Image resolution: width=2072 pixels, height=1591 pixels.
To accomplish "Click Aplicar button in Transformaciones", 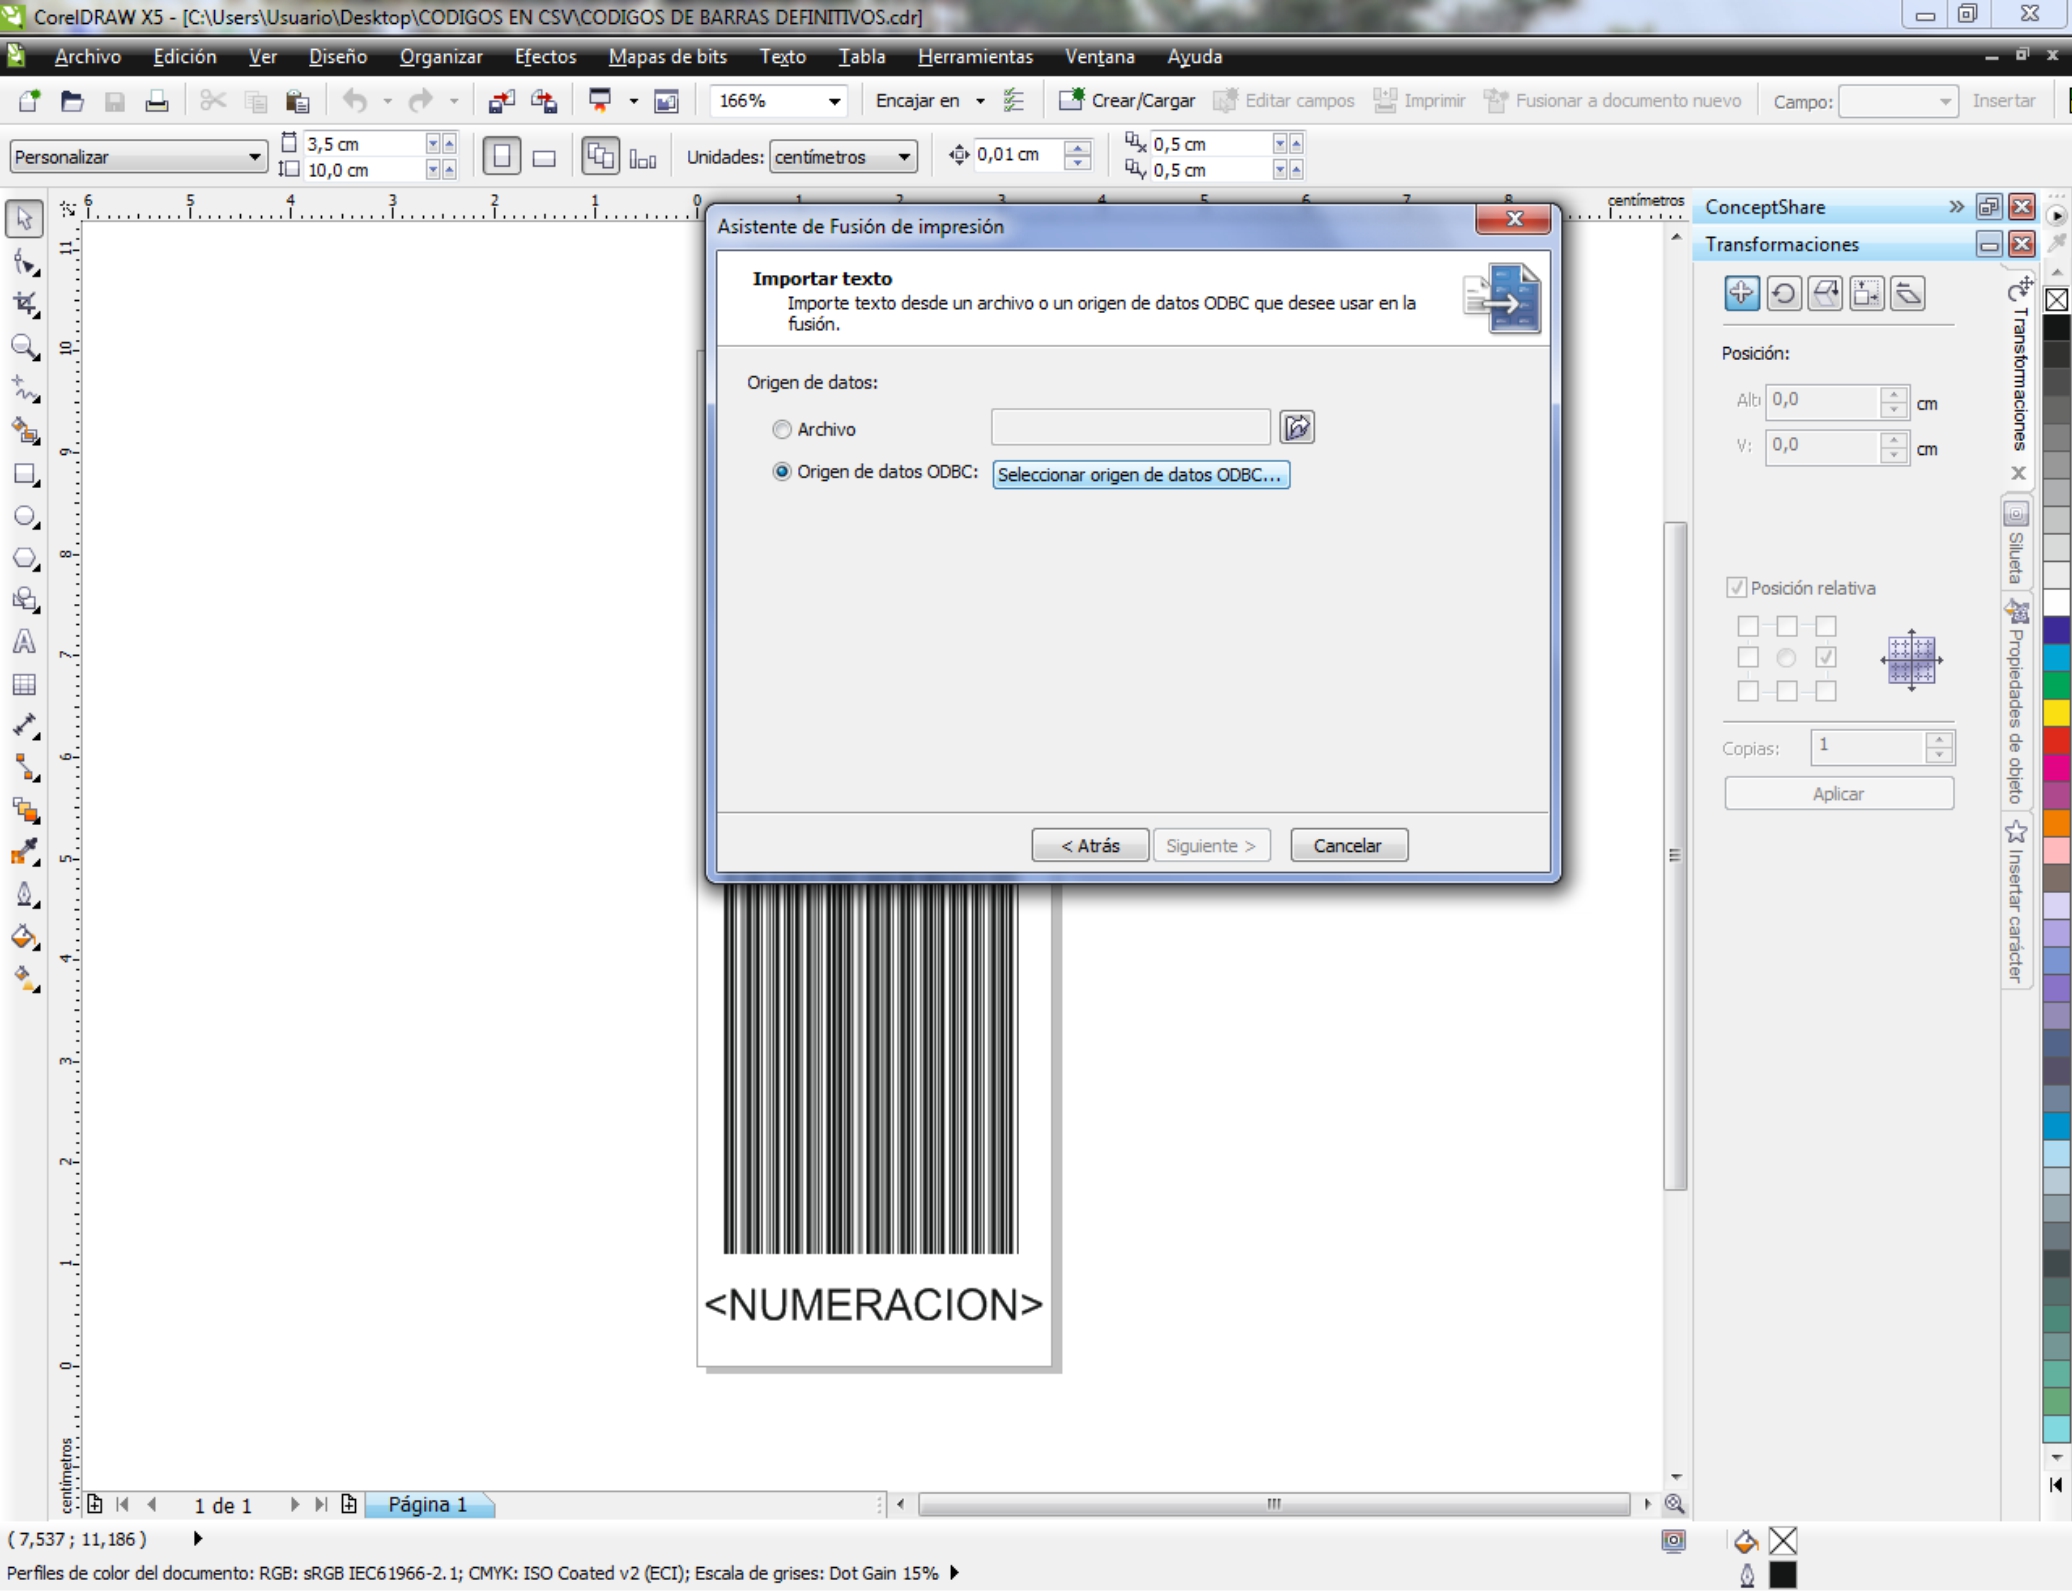I will point(1838,793).
